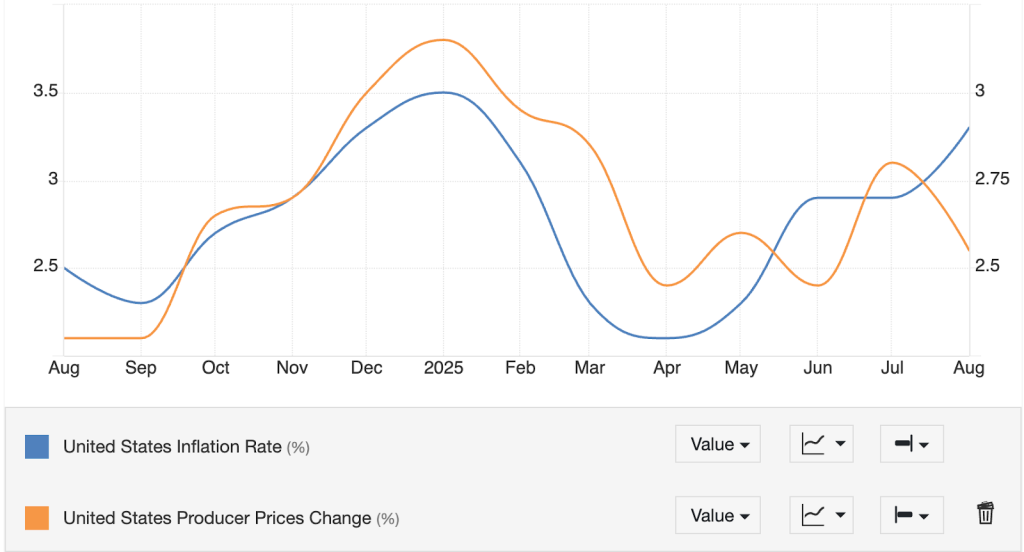Click the Sep x-axis label

pyautogui.click(x=141, y=368)
